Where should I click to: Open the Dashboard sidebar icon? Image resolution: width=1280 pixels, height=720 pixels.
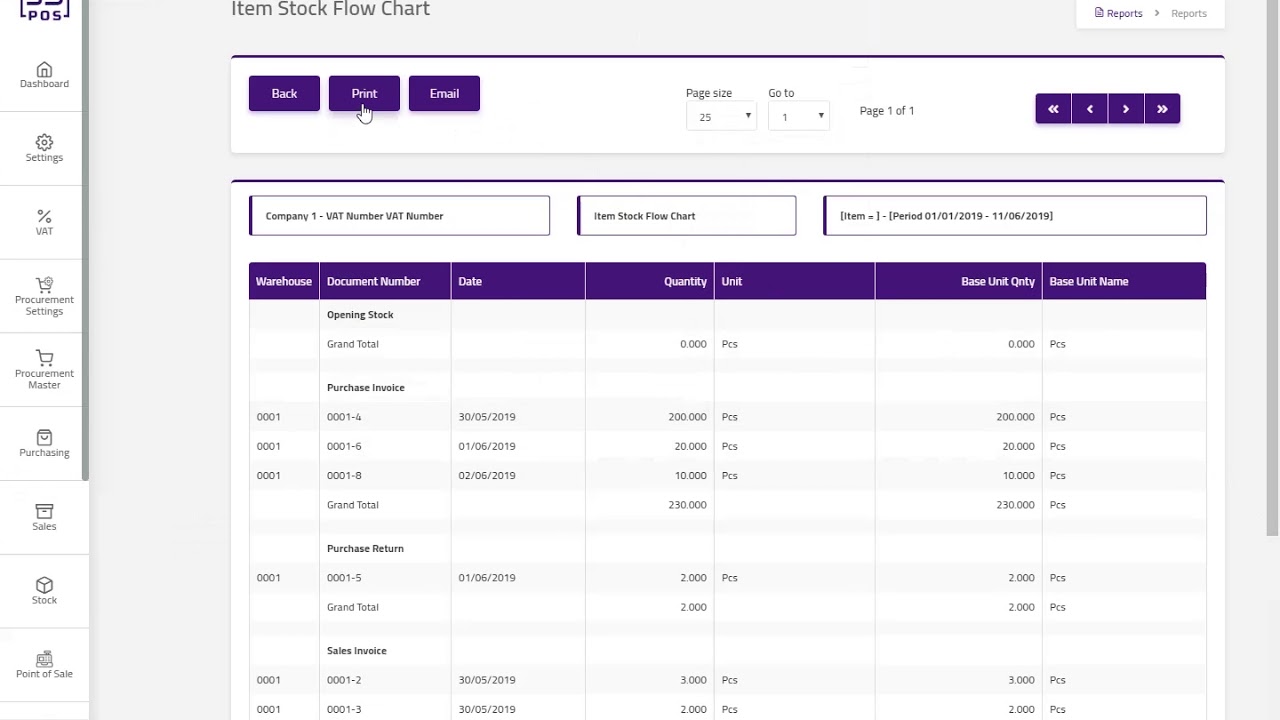tap(44, 75)
